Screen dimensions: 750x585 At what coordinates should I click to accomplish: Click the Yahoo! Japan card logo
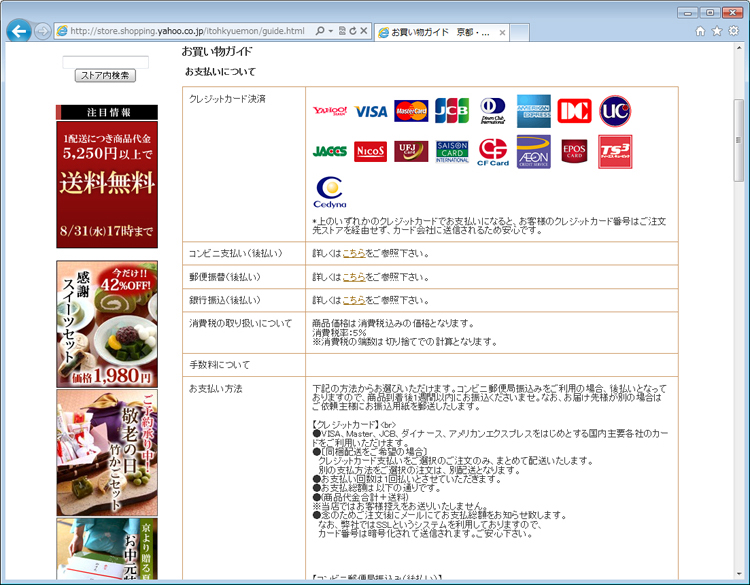point(330,111)
